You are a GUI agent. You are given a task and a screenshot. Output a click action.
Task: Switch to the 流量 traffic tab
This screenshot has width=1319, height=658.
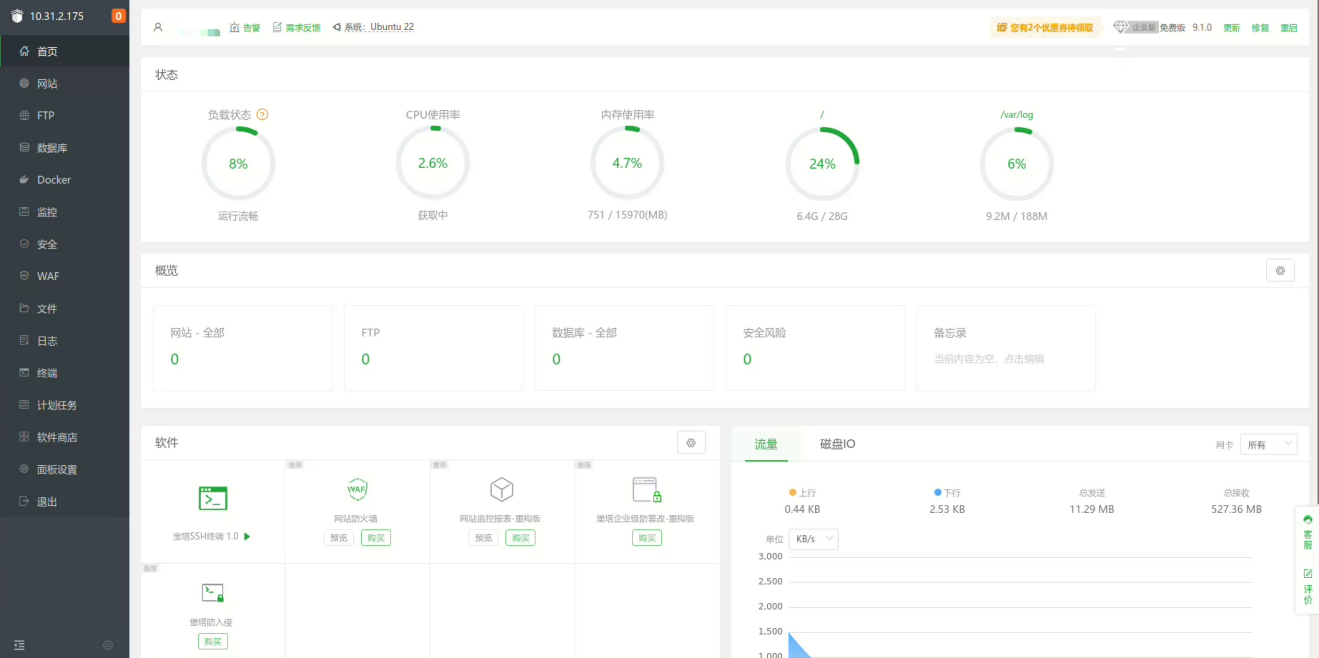click(x=766, y=444)
